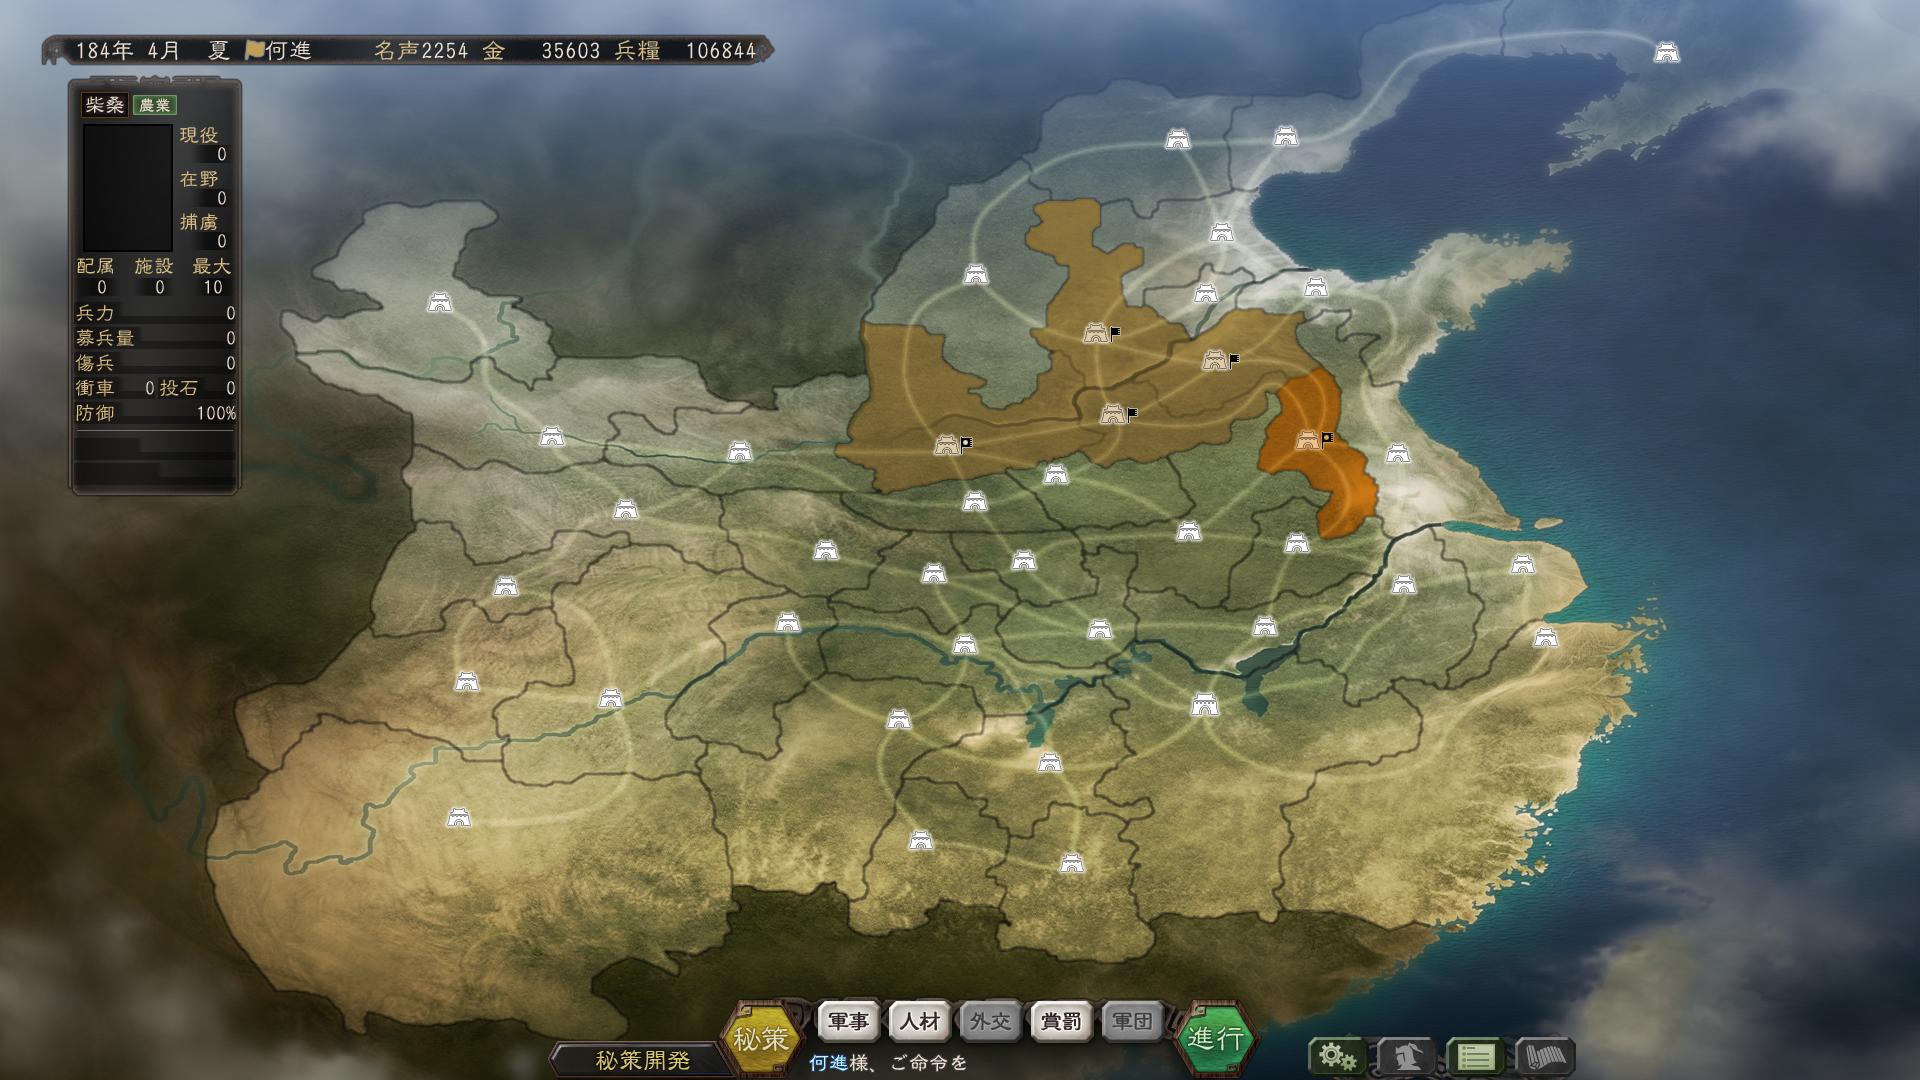Click the horse knight icon button
The height and width of the screenshot is (1080, 1920).
pos(1406,1056)
